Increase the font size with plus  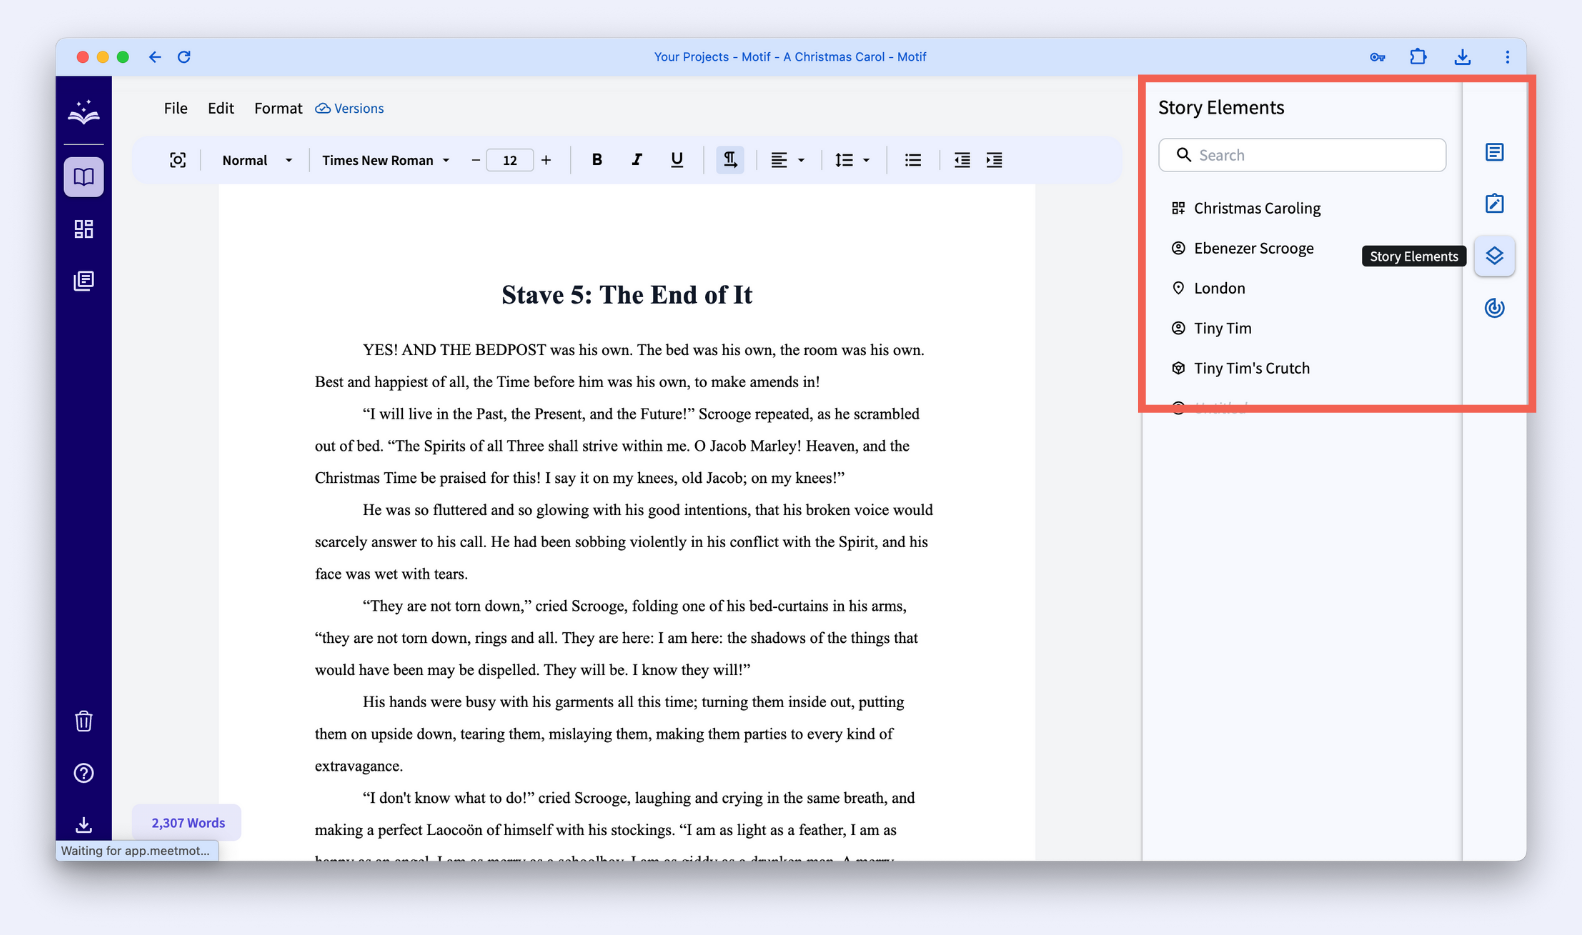pos(546,160)
